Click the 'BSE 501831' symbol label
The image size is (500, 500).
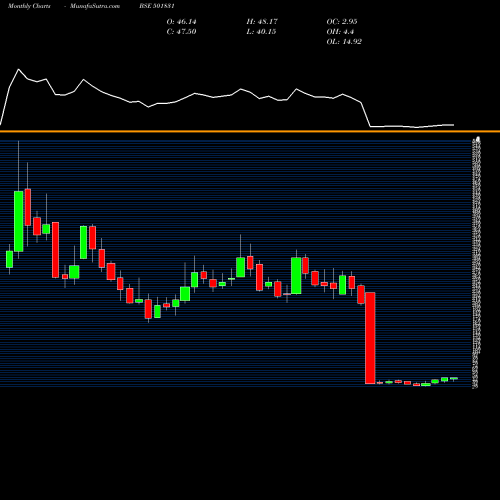pos(157,6)
